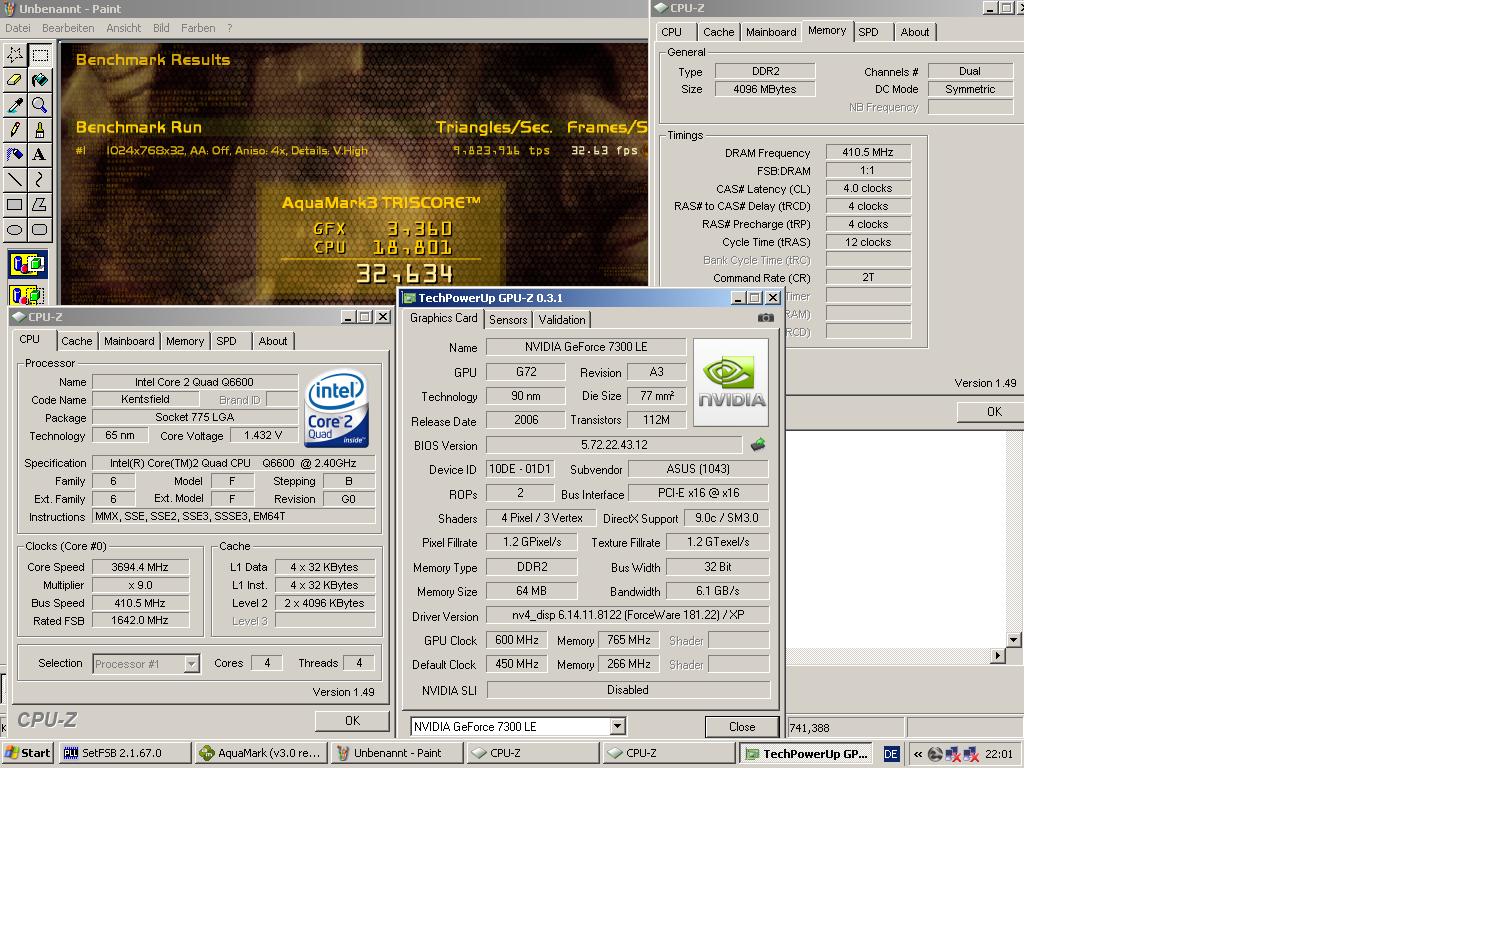Click the DE language indicator in taskbar
This screenshot has width=1512, height=945.
[891, 754]
